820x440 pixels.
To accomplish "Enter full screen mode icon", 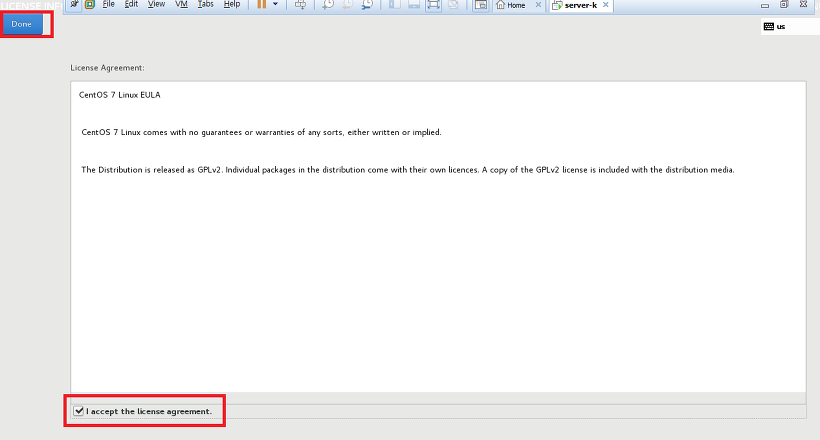I will click(434, 5).
